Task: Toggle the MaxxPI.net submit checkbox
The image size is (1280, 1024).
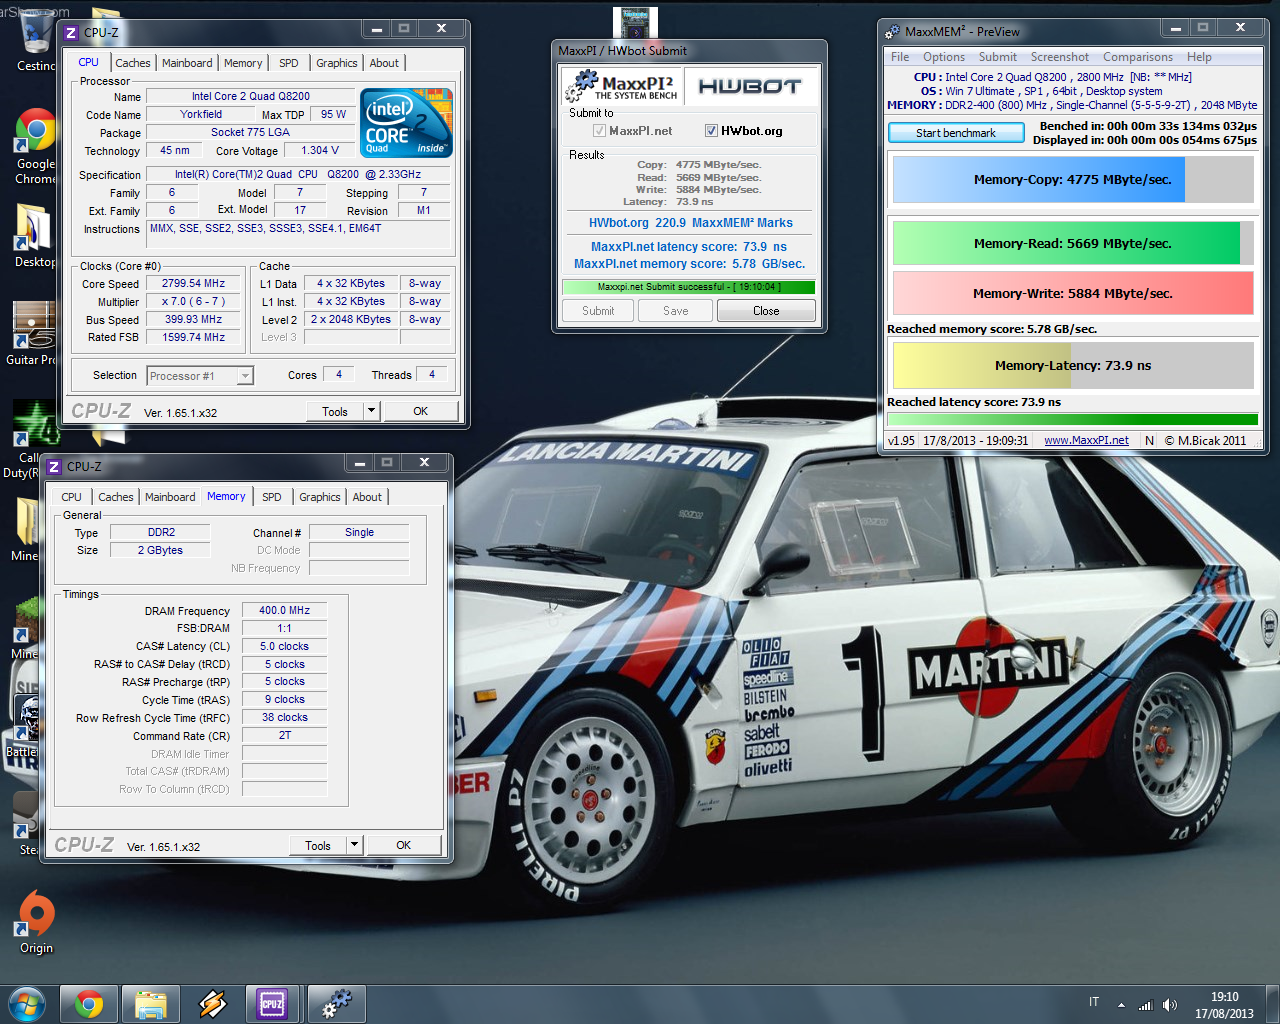Action: tap(599, 130)
